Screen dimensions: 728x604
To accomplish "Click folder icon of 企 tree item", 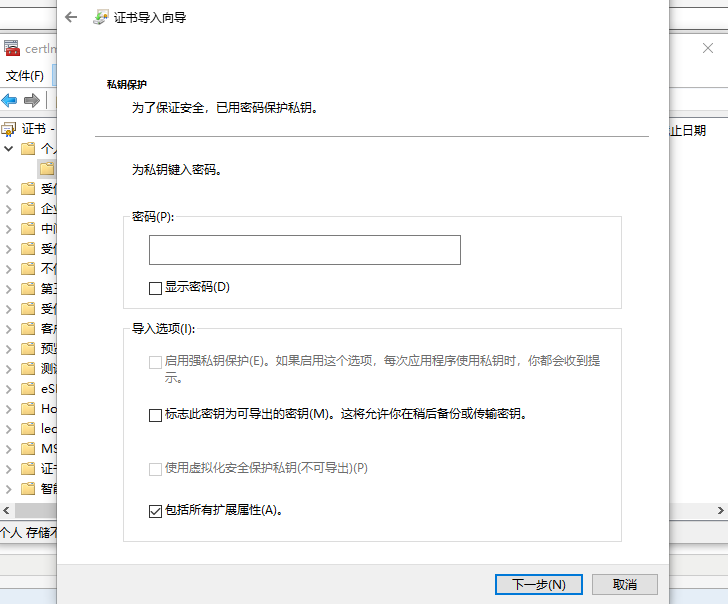I will [28, 208].
